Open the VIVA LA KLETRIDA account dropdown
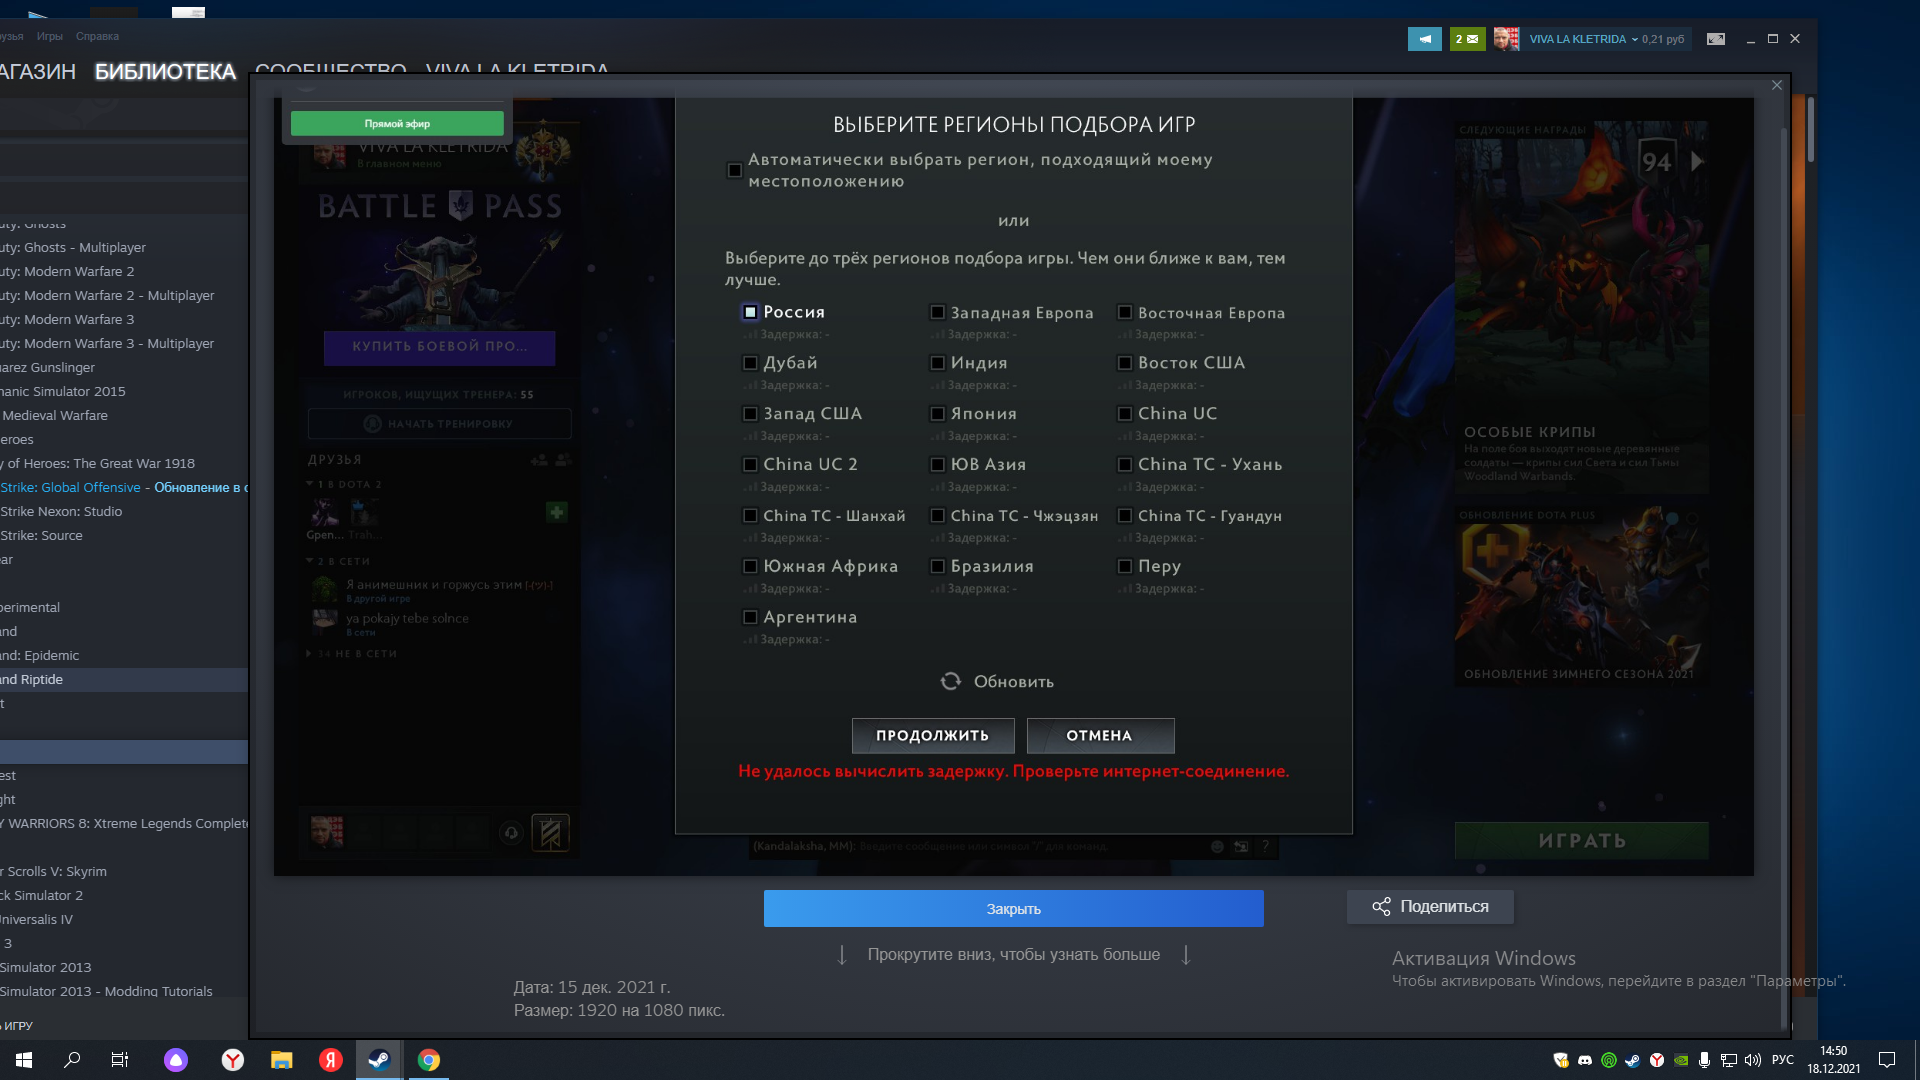 click(x=1584, y=39)
